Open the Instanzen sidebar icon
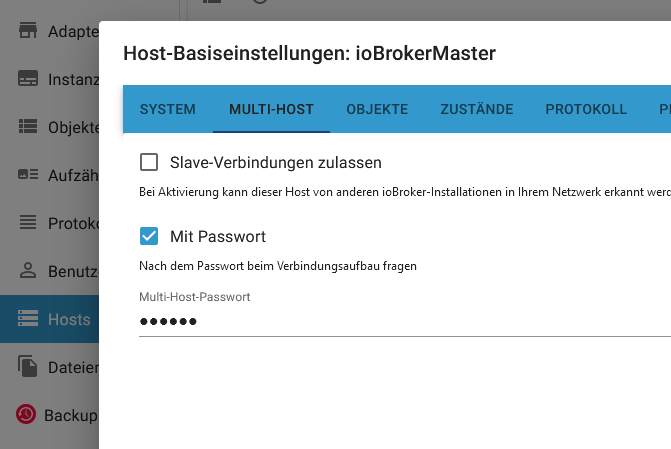The image size is (671, 449). (x=28, y=79)
